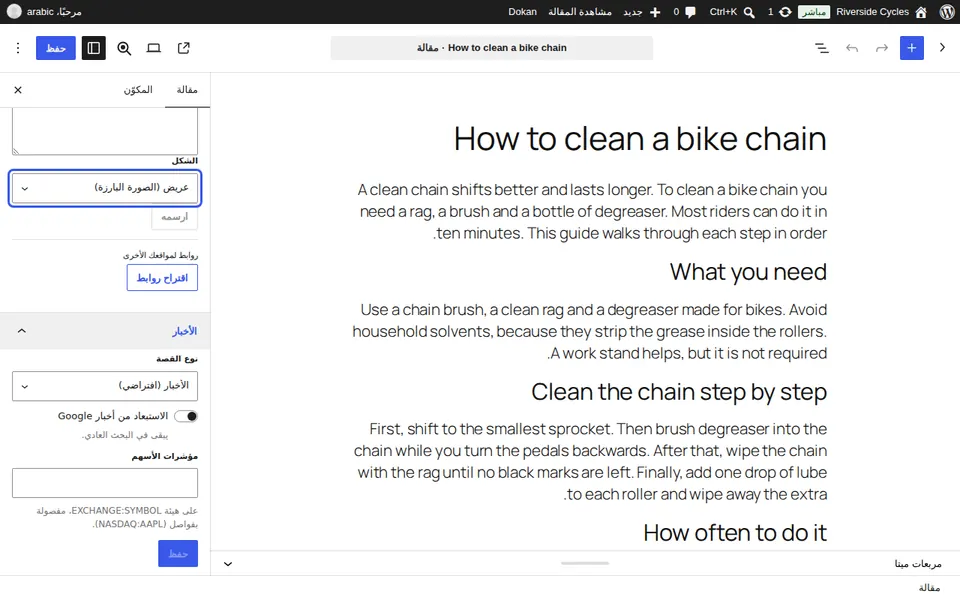Click the redo arrow in editor toolbar
Screen dimensions: 960x600
click(x=882, y=48)
